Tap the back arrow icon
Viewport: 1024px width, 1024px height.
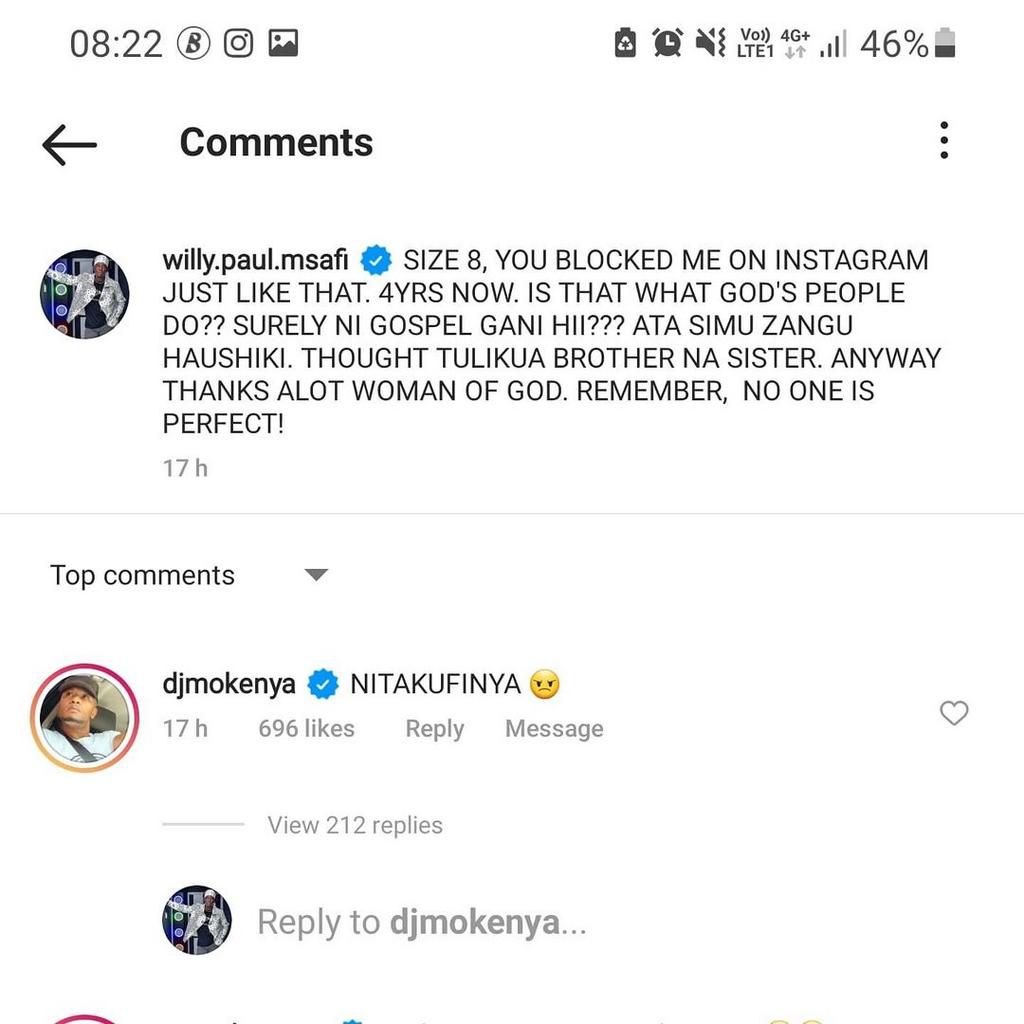(x=69, y=144)
